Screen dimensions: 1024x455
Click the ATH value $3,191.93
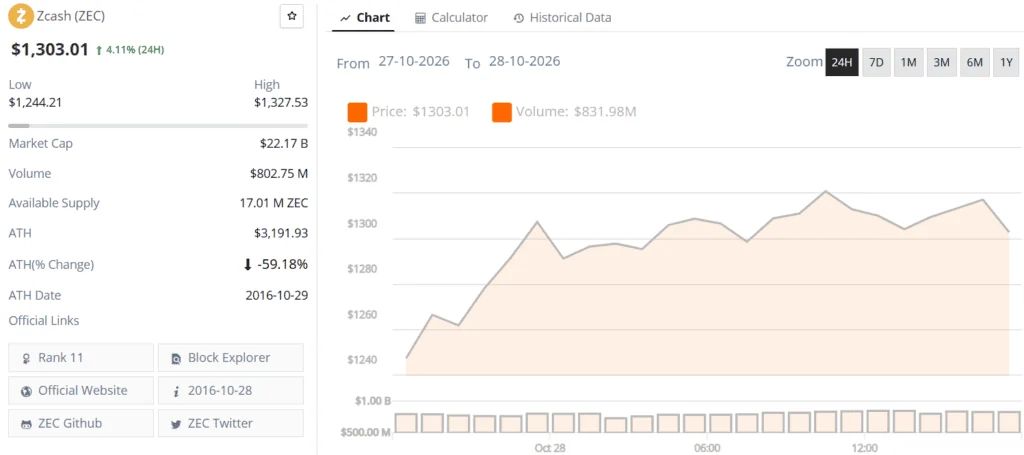point(281,233)
